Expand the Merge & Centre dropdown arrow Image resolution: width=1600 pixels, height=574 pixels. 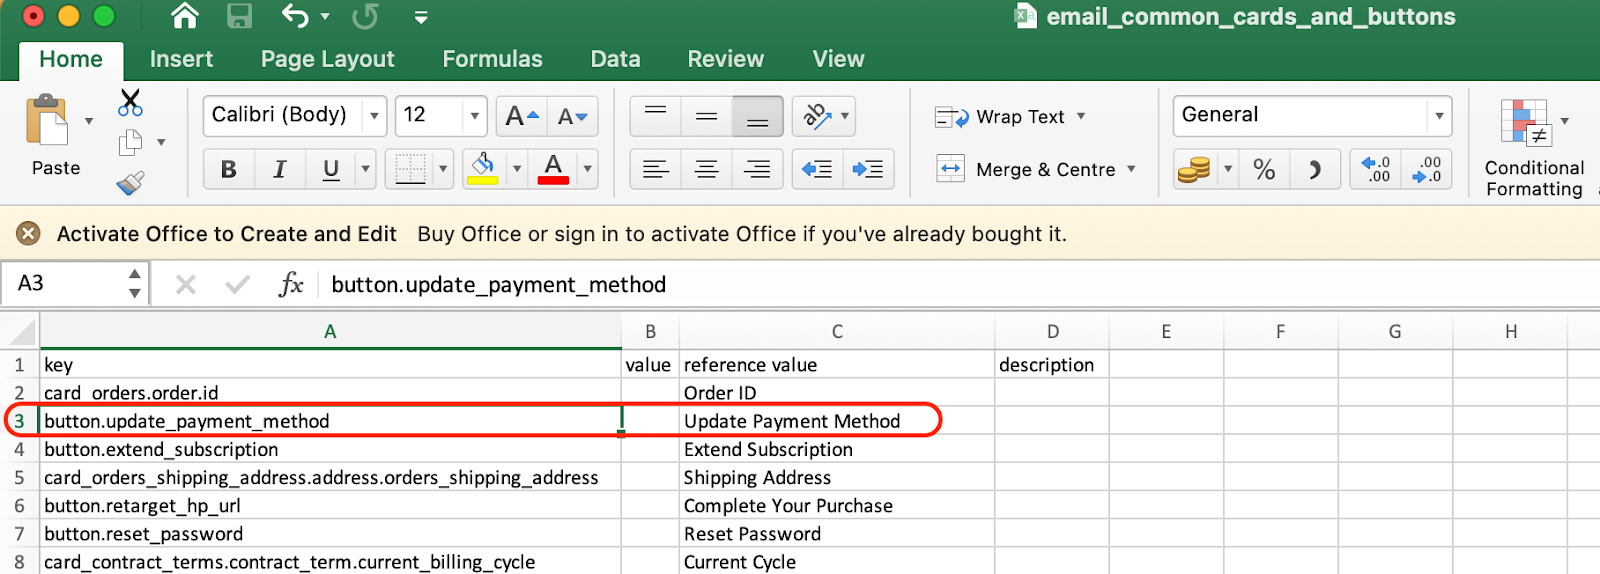[1131, 169]
